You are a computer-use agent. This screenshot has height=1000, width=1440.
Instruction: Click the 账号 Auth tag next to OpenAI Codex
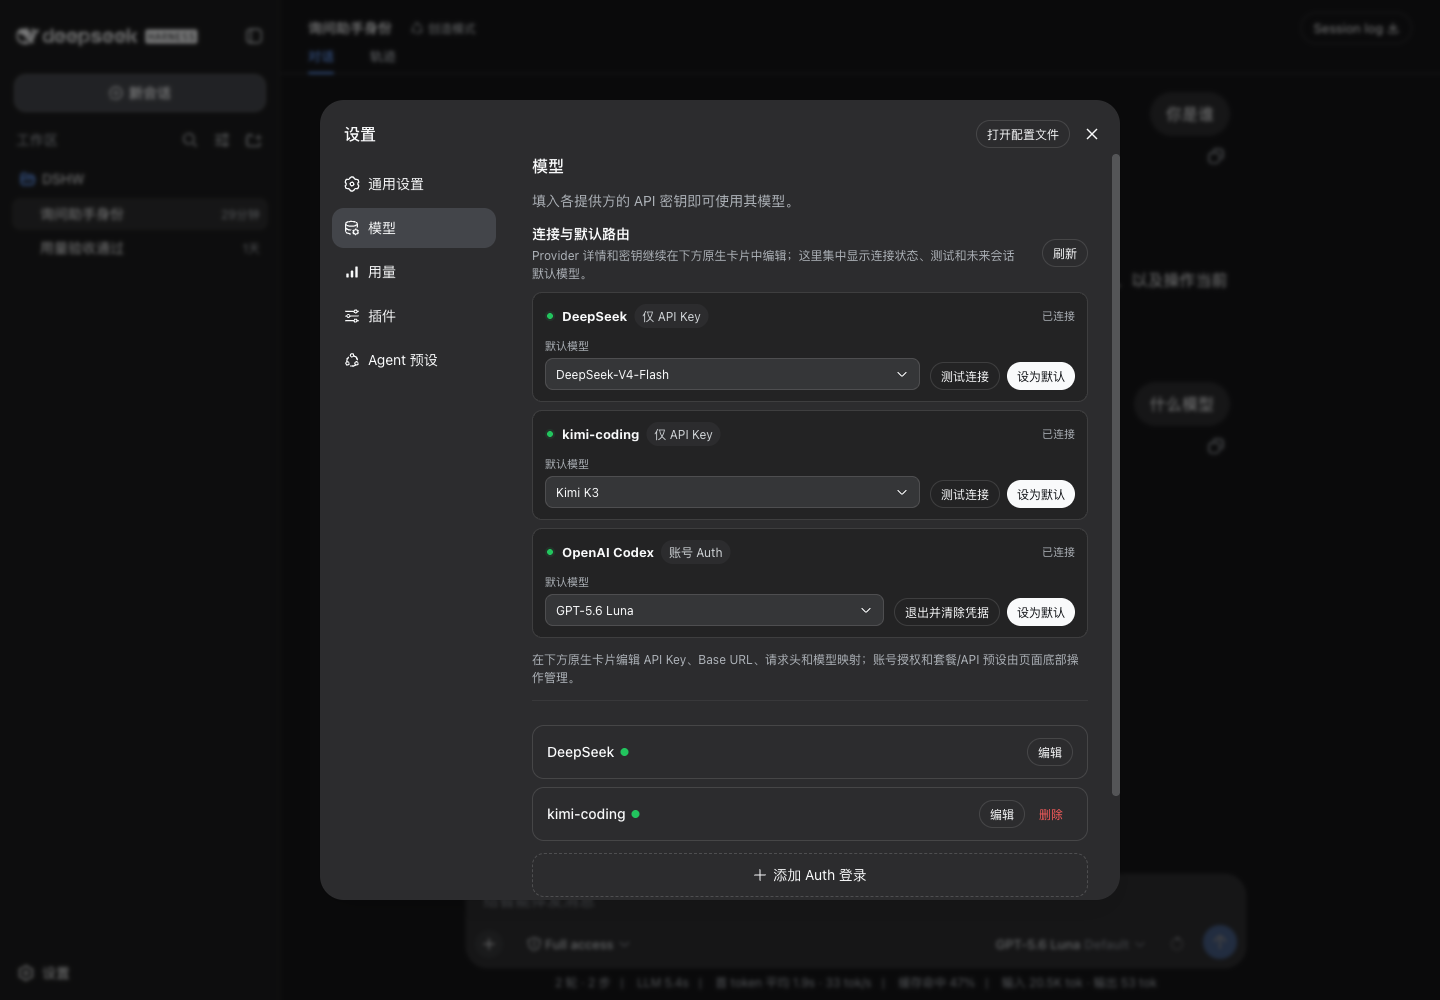[696, 552]
